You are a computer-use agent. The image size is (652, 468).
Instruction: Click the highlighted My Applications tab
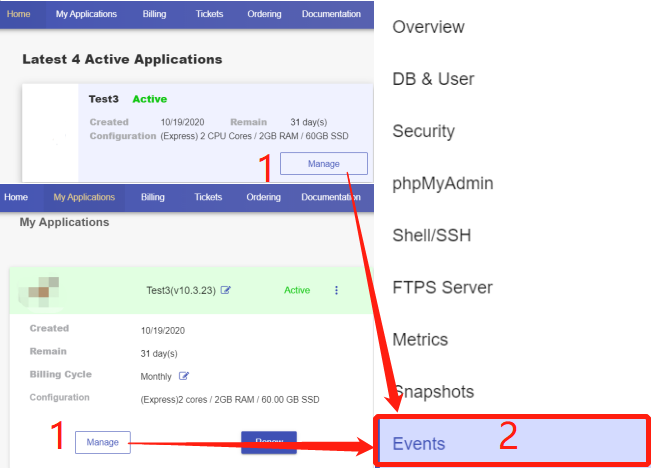coord(83,197)
